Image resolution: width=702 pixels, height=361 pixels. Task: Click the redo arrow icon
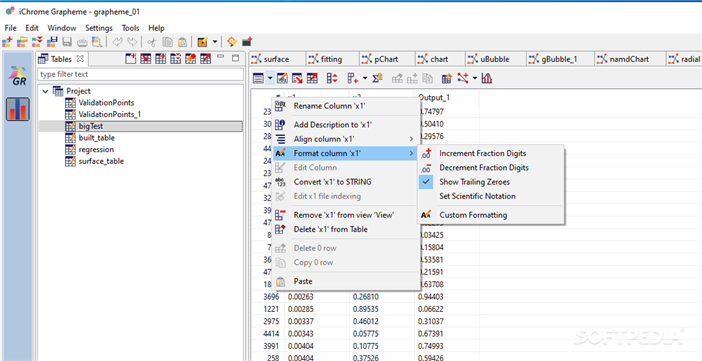(x=132, y=42)
